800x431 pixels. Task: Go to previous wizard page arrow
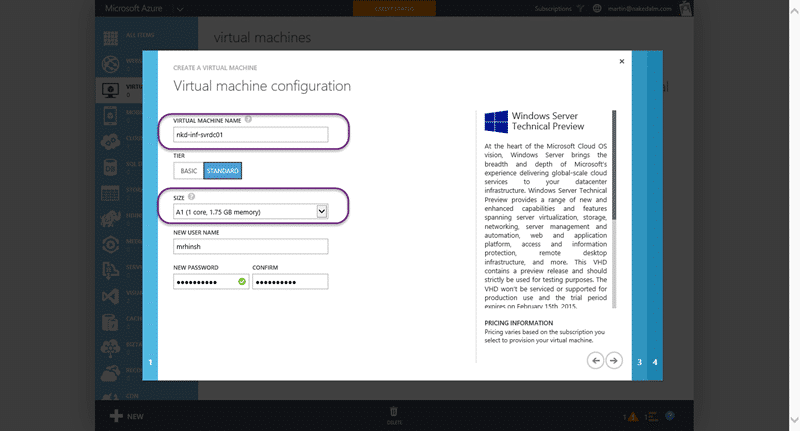tap(595, 361)
